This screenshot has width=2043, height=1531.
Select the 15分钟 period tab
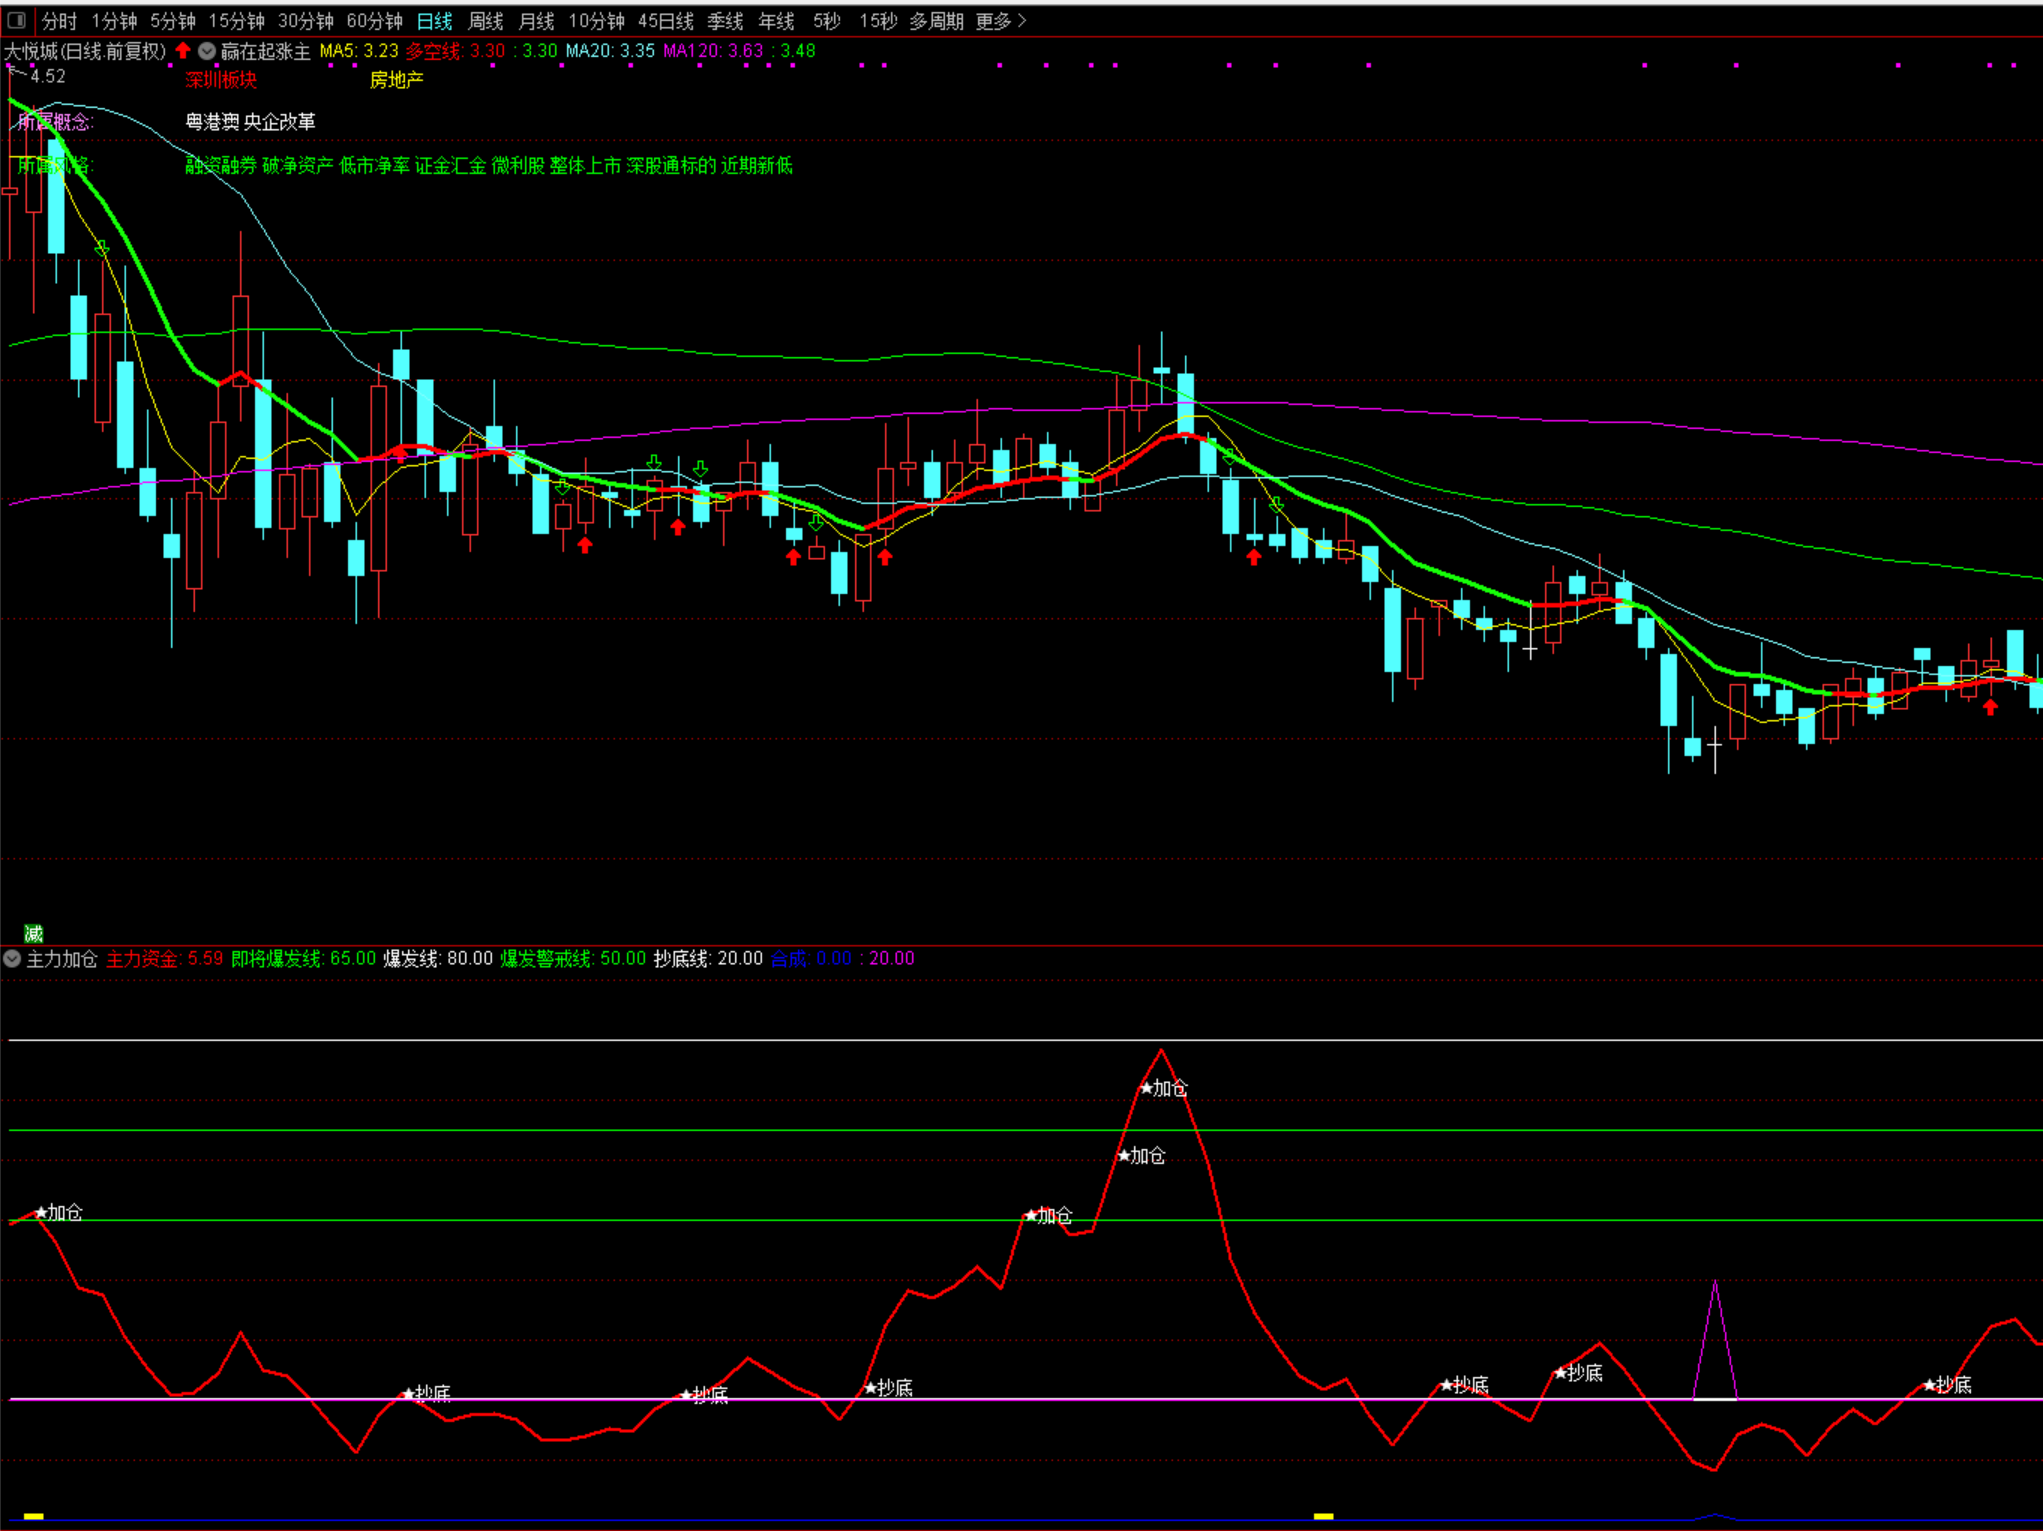click(236, 21)
